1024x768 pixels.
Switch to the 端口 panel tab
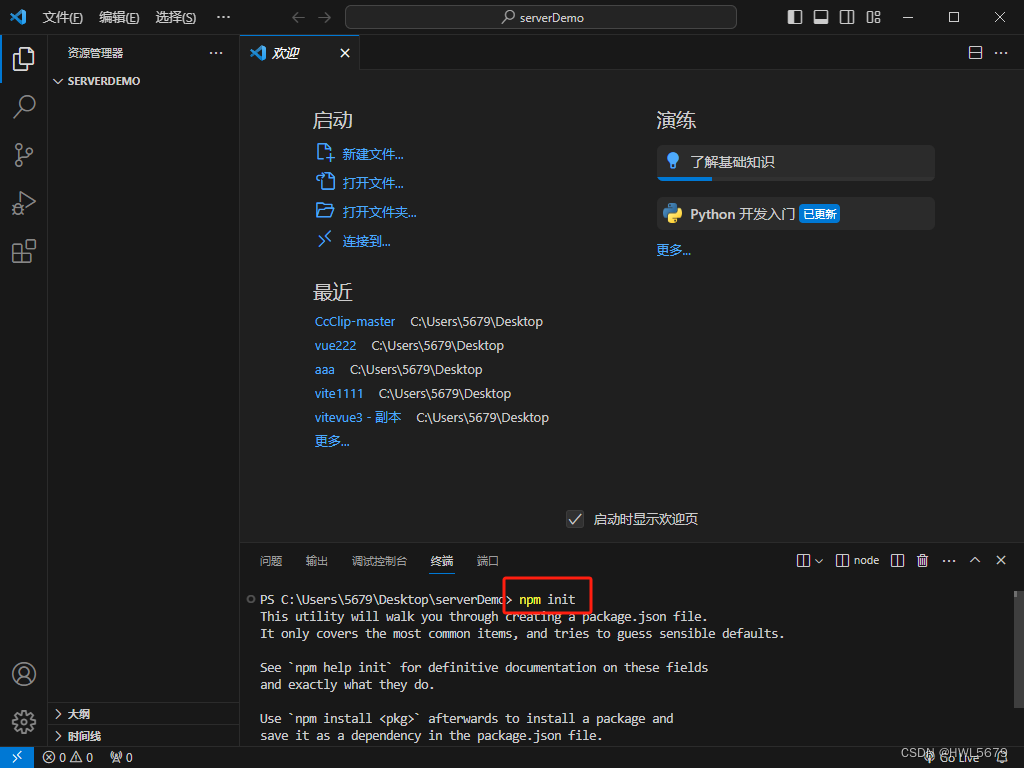click(x=488, y=561)
